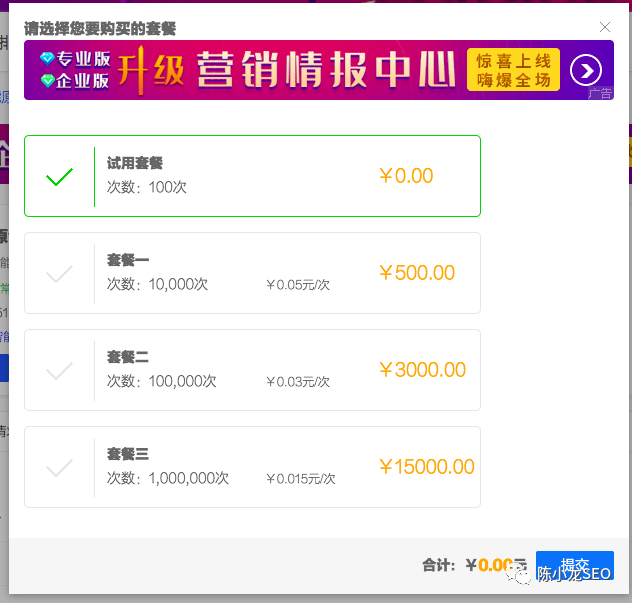Click the green diamond icon beside 企业版
632x603 pixels.
point(48,81)
